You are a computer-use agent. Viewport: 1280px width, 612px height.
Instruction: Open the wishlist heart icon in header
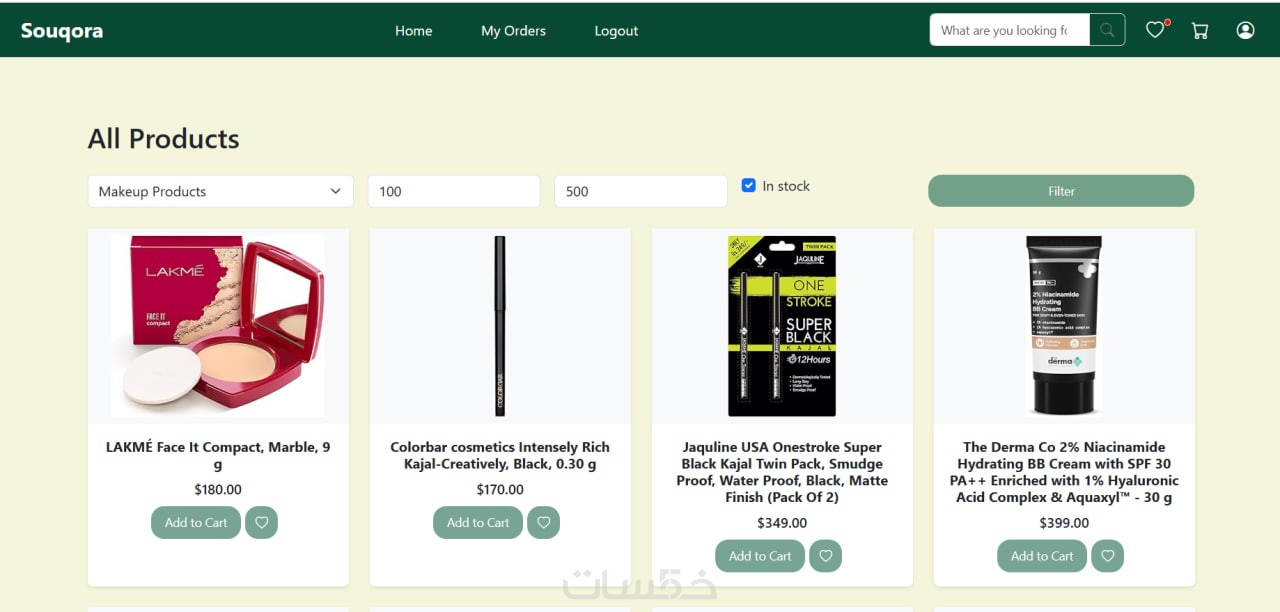(x=1156, y=30)
